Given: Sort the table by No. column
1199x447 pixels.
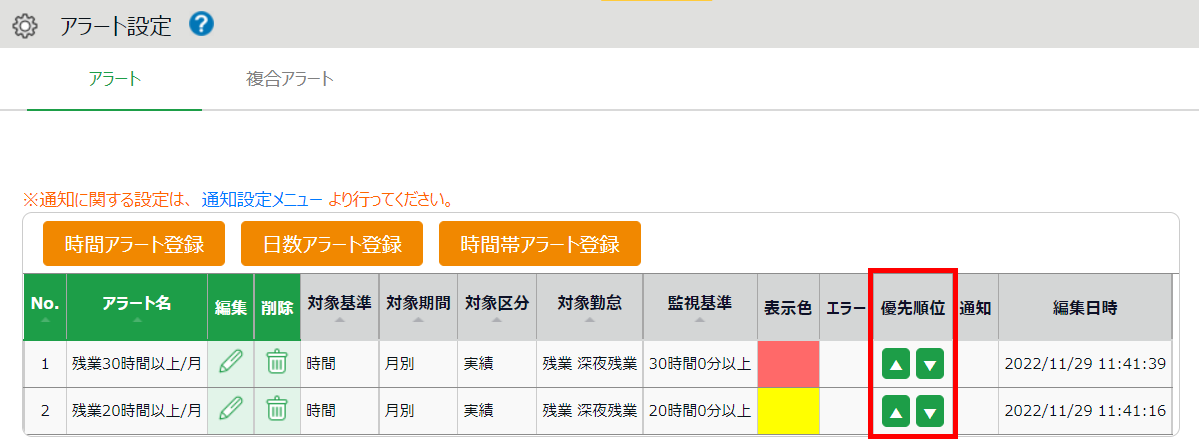Looking at the screenshot, I should tap(44, 307).
